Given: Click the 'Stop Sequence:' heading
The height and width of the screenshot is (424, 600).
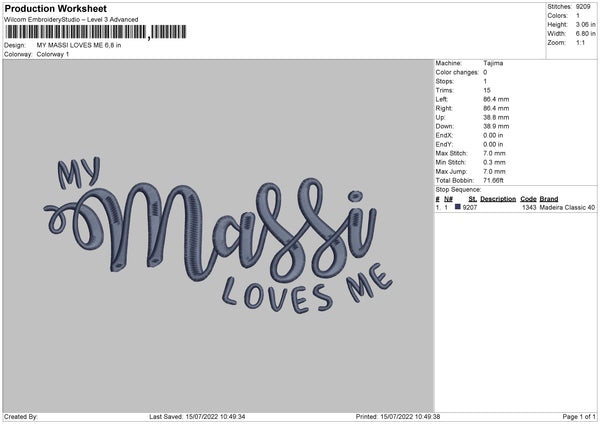Looking at the screenshot, I should (x=458, y=190).
